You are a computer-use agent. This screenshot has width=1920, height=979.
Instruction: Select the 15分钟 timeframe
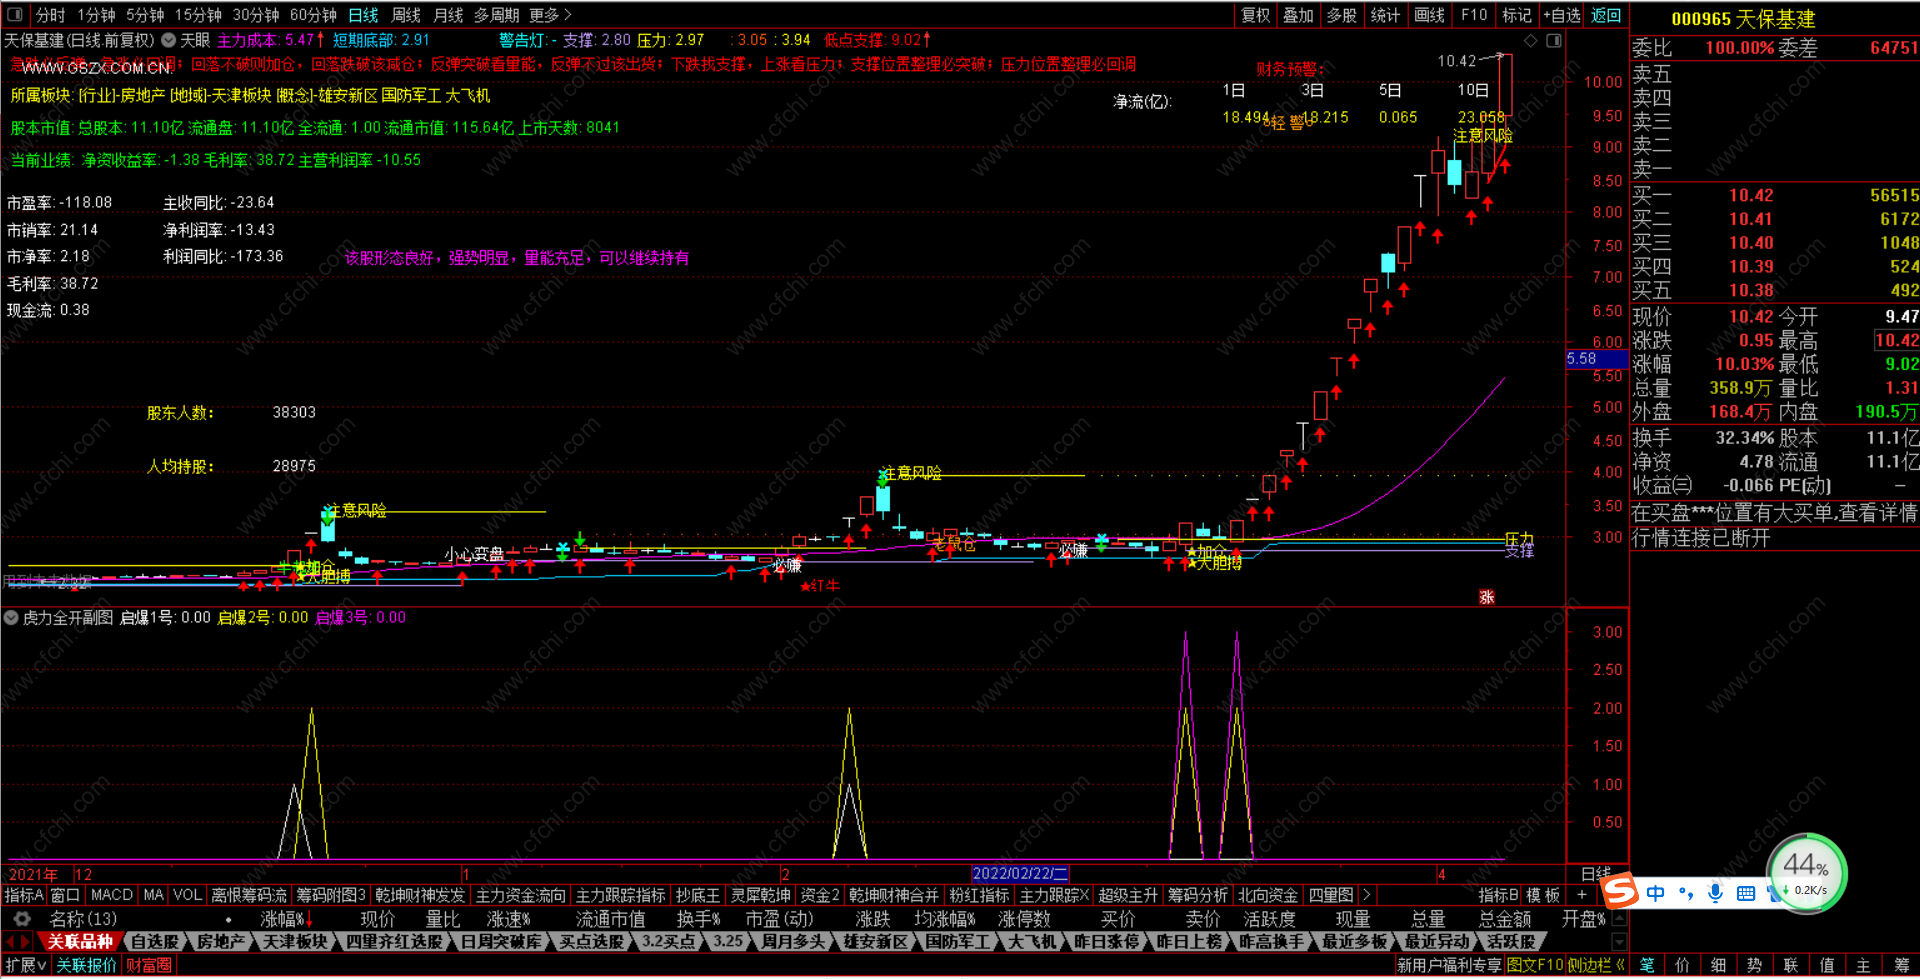click(198, 15)
